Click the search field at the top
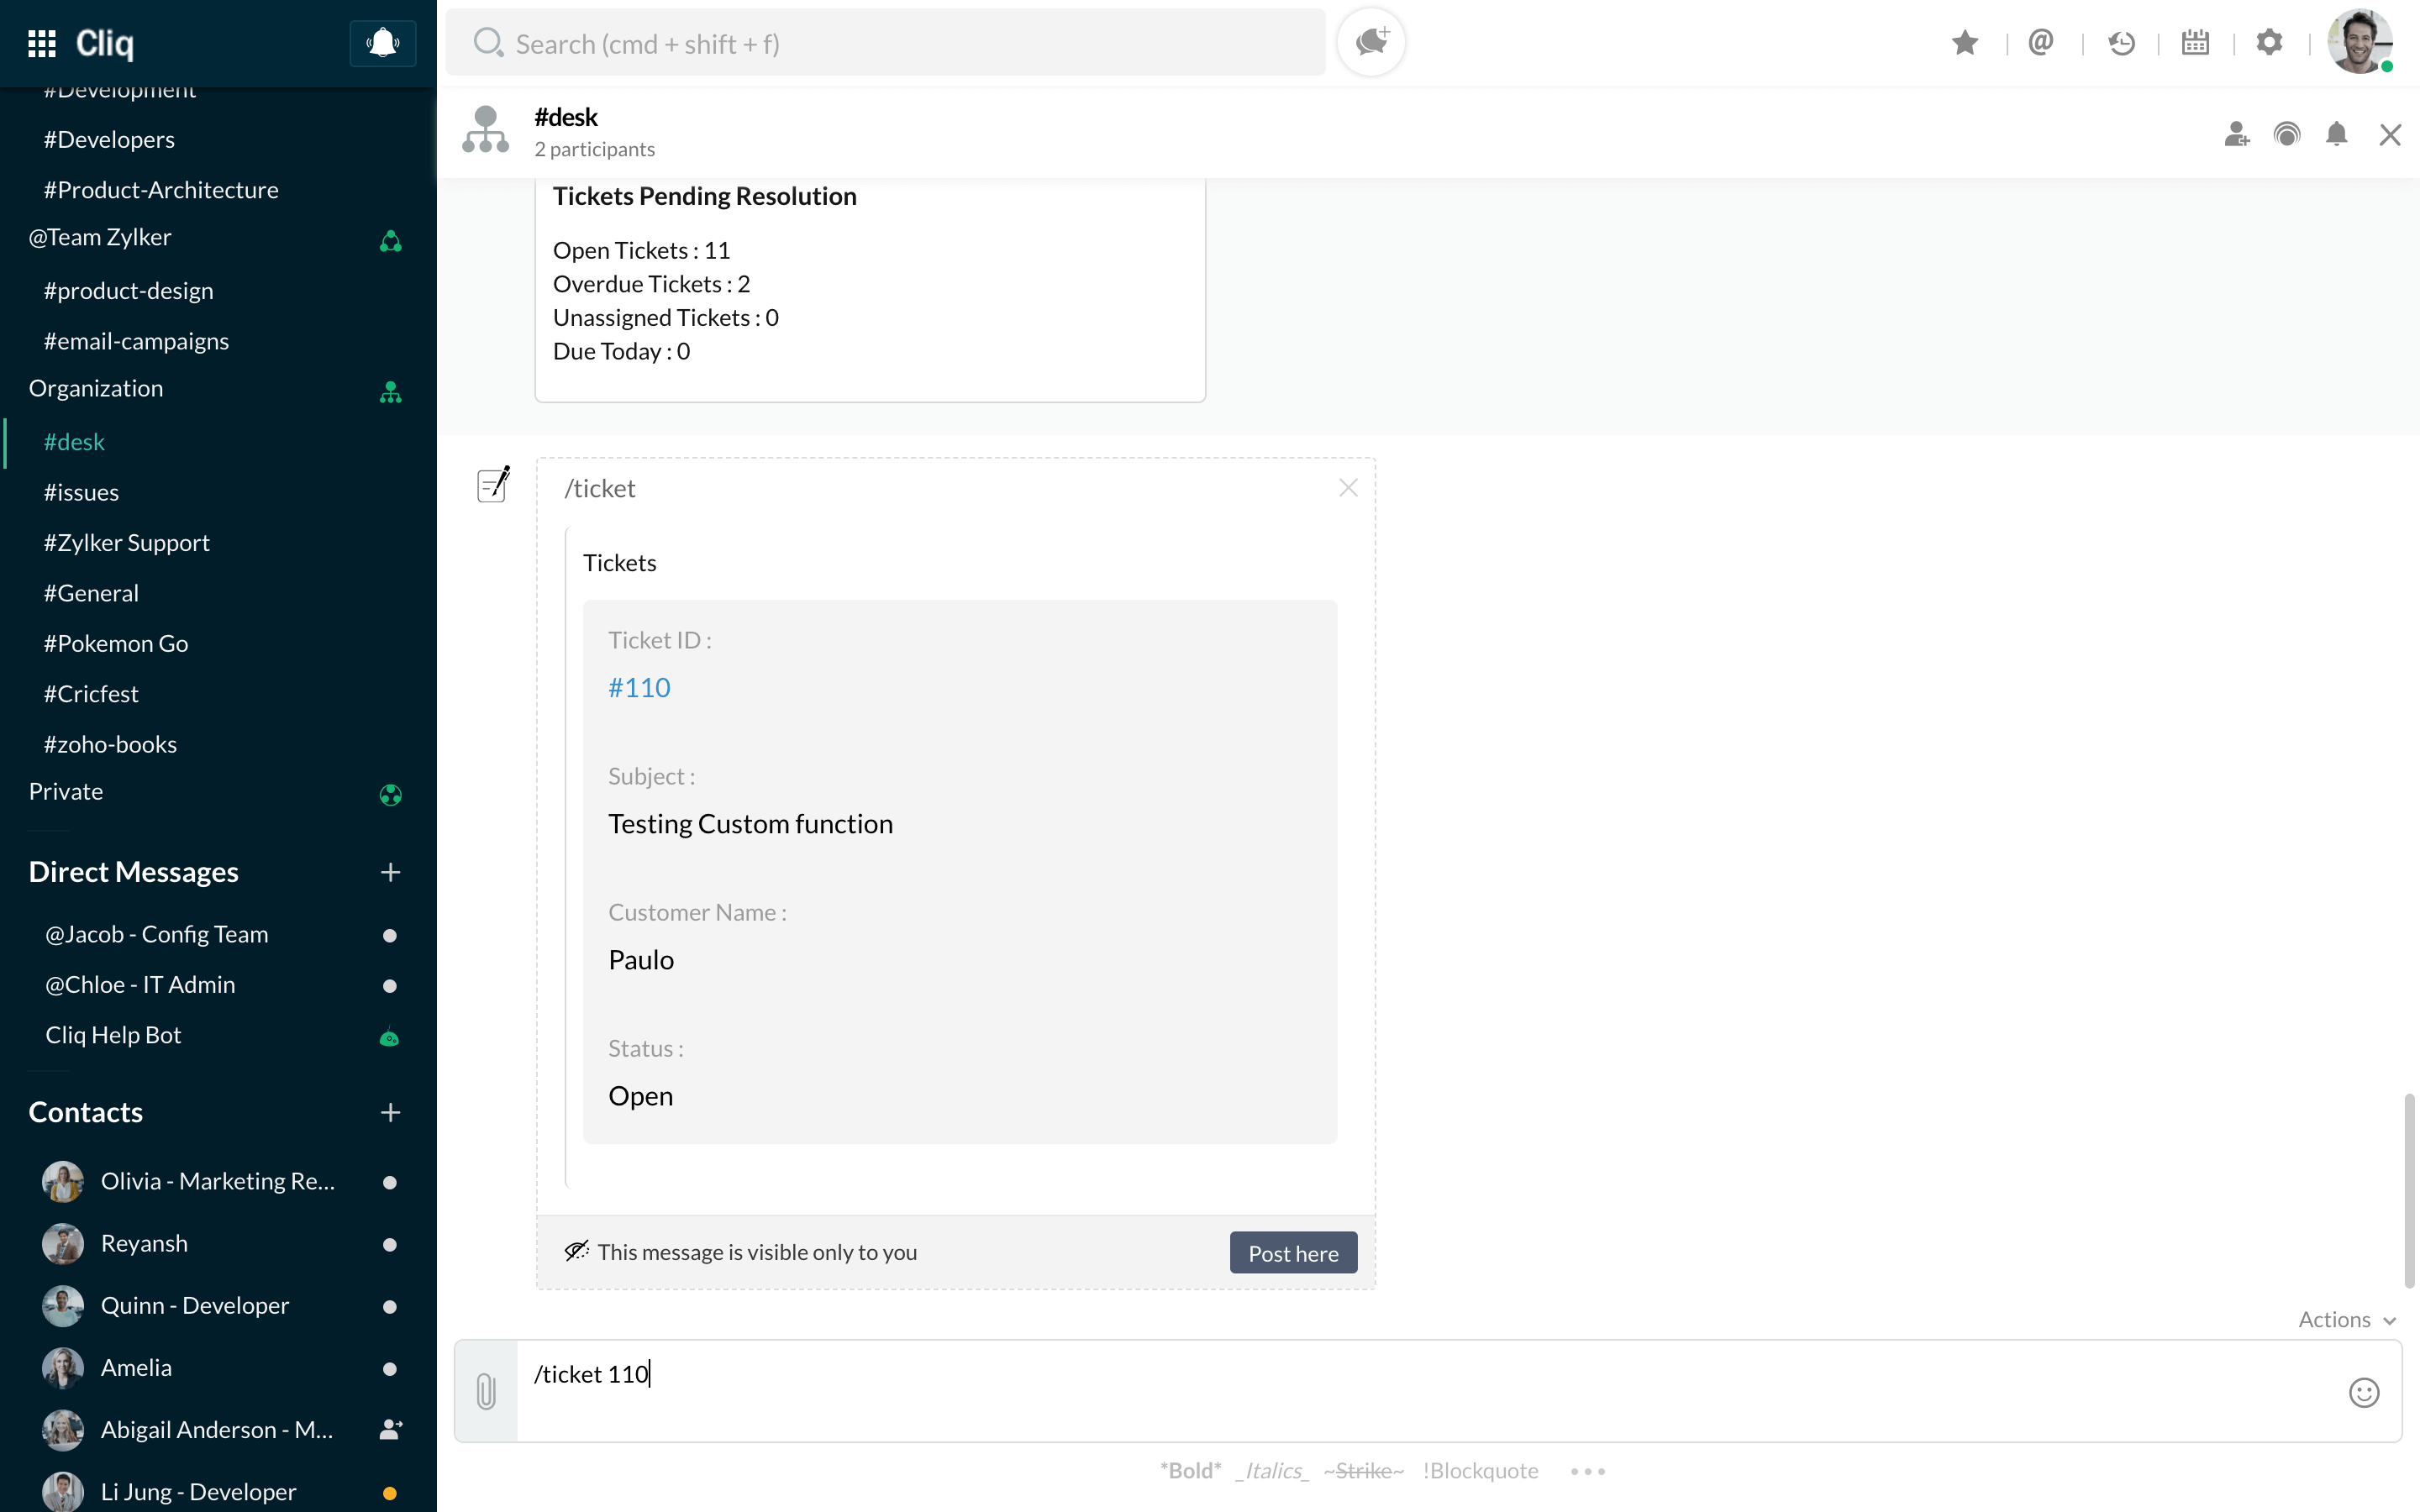The height and width of the screenshot is (1512, 2420). point(885,43)
